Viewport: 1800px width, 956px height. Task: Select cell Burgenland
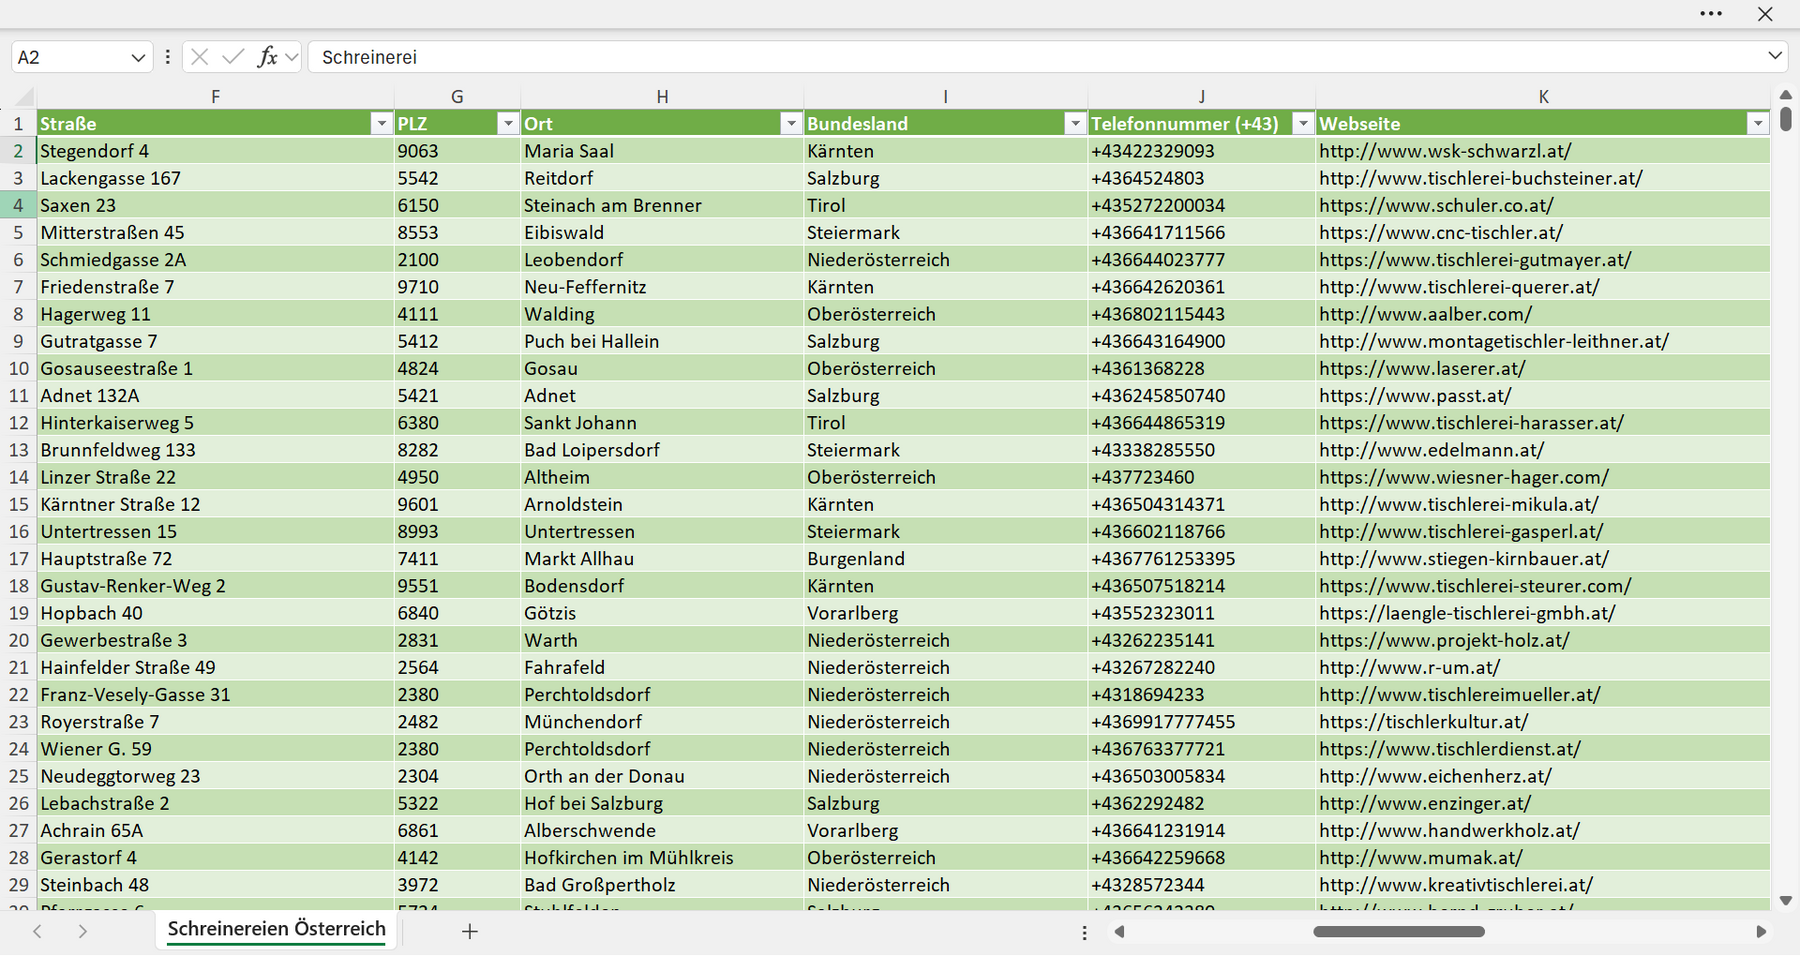point(945,559)
